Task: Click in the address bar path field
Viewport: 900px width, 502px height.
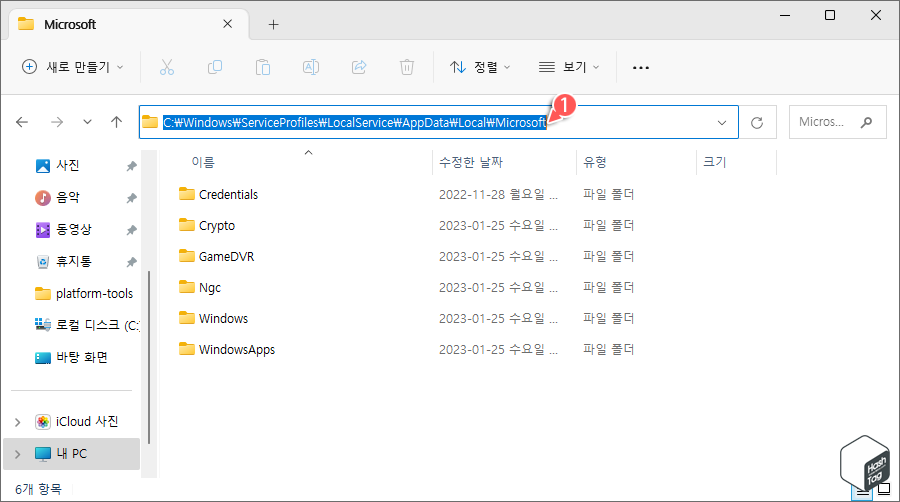Action: [439, 122]
